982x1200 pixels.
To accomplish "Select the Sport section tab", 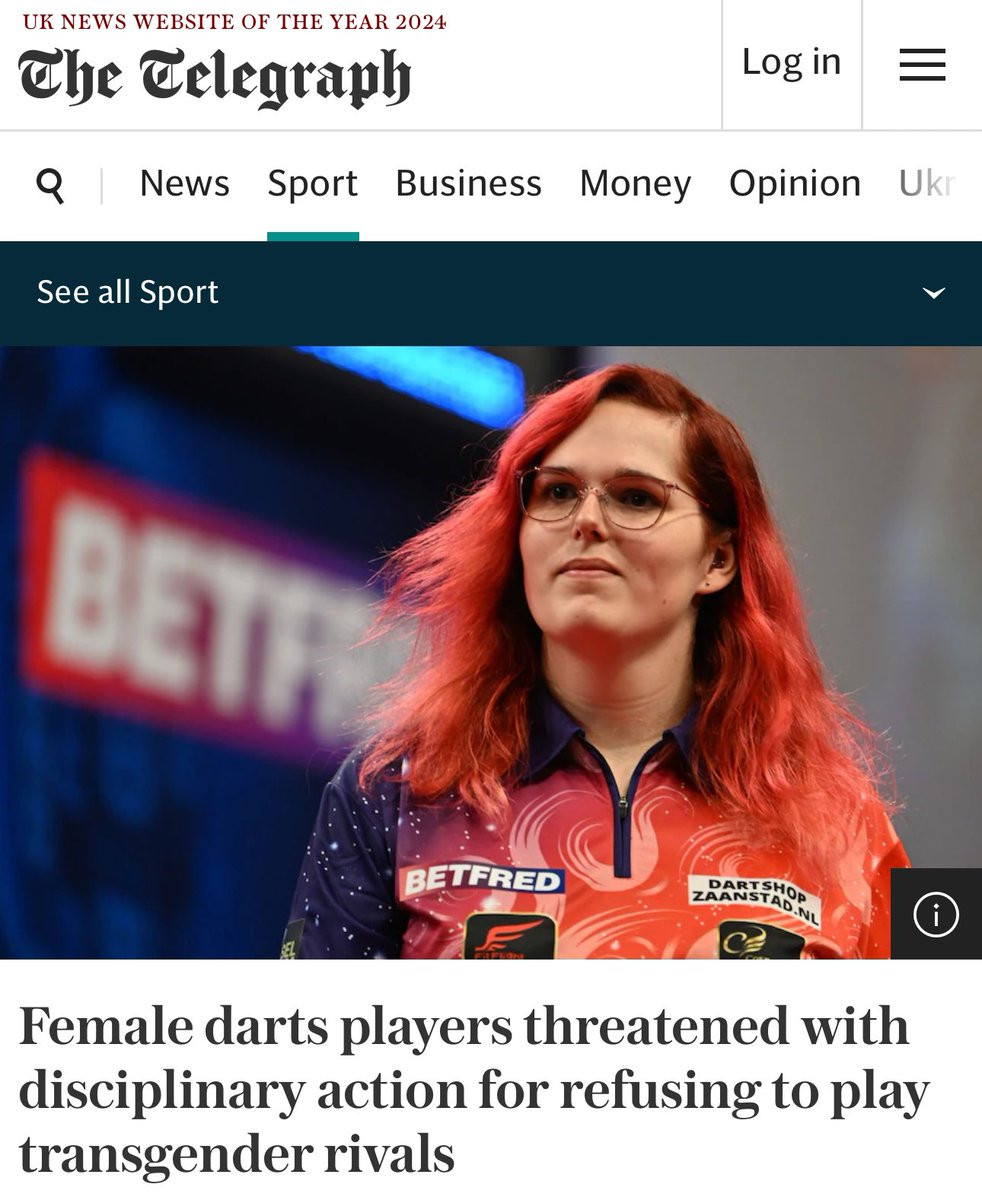I will [313, 184].
